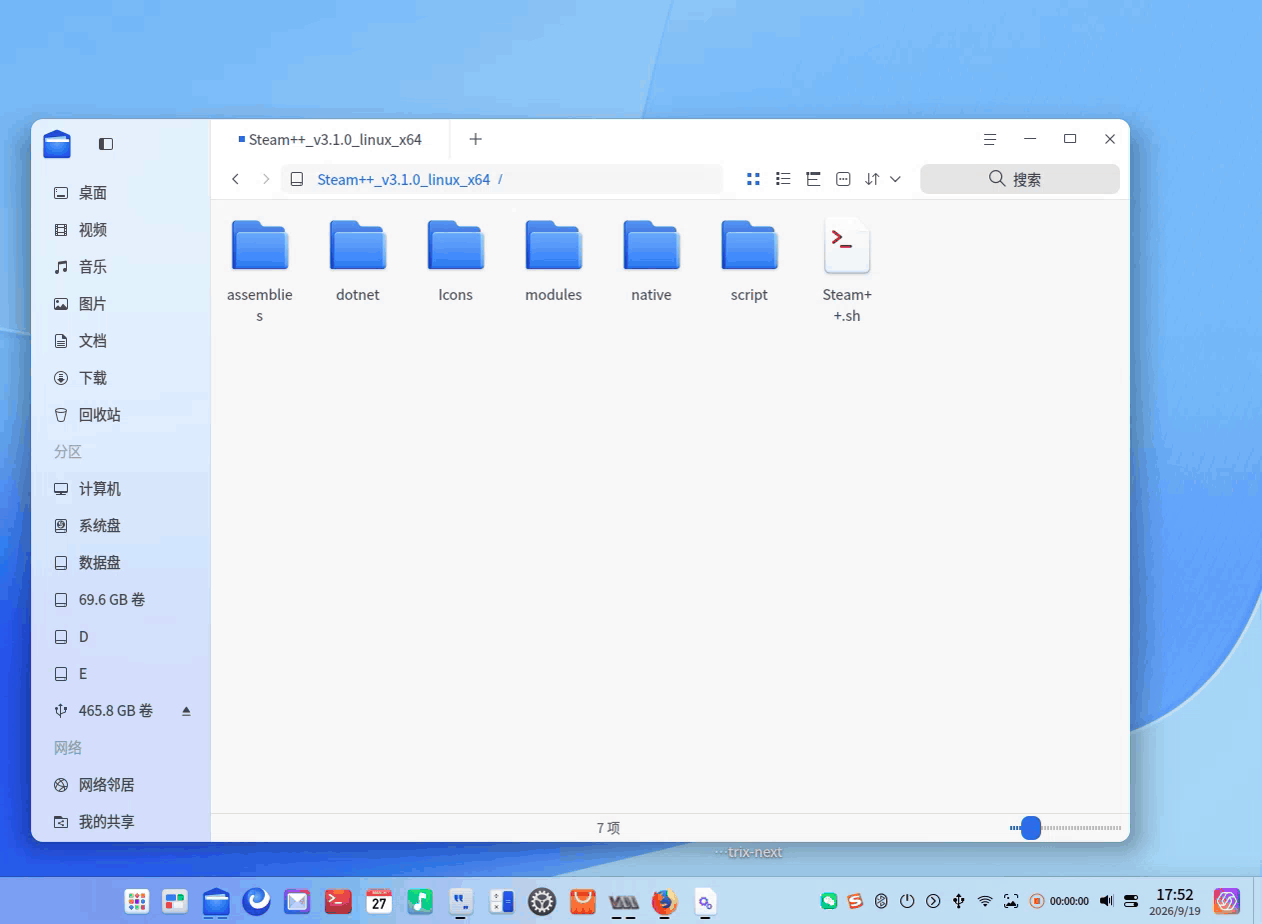Select the native folder
Image resolution: width=1262 pixels, height=924 pixels.
[652, 260]
